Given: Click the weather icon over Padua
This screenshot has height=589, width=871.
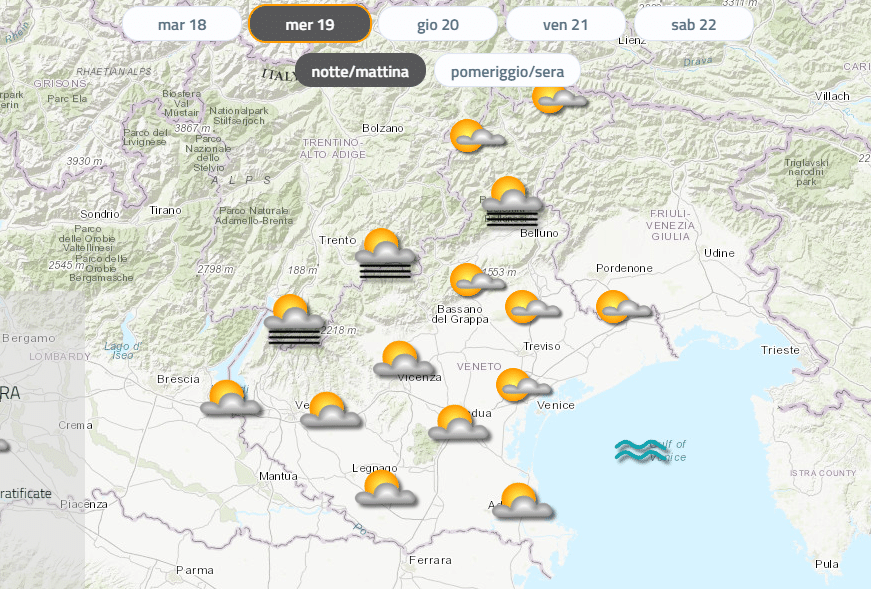Looking at the screenshot, I should click(x=458, y=423).
